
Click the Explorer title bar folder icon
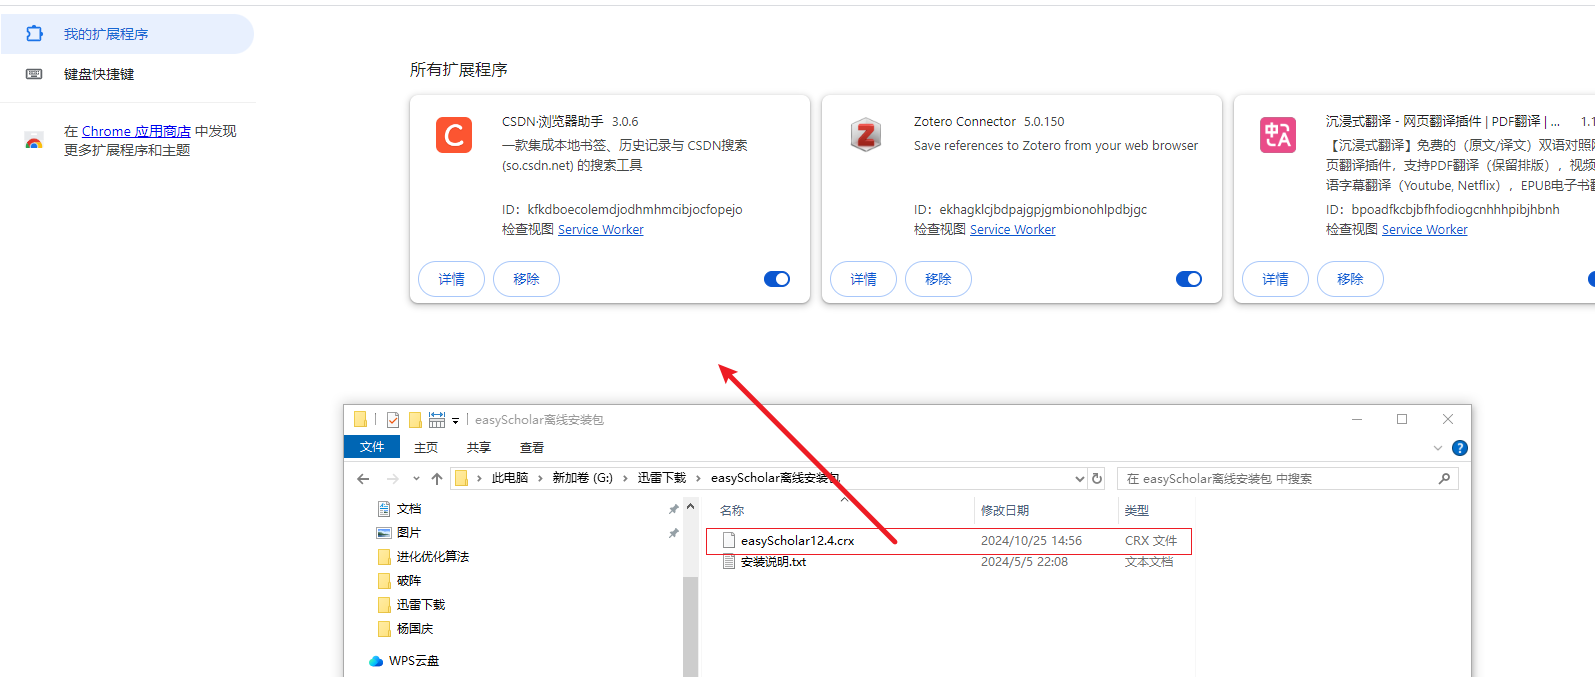click(x=360, y=419)
